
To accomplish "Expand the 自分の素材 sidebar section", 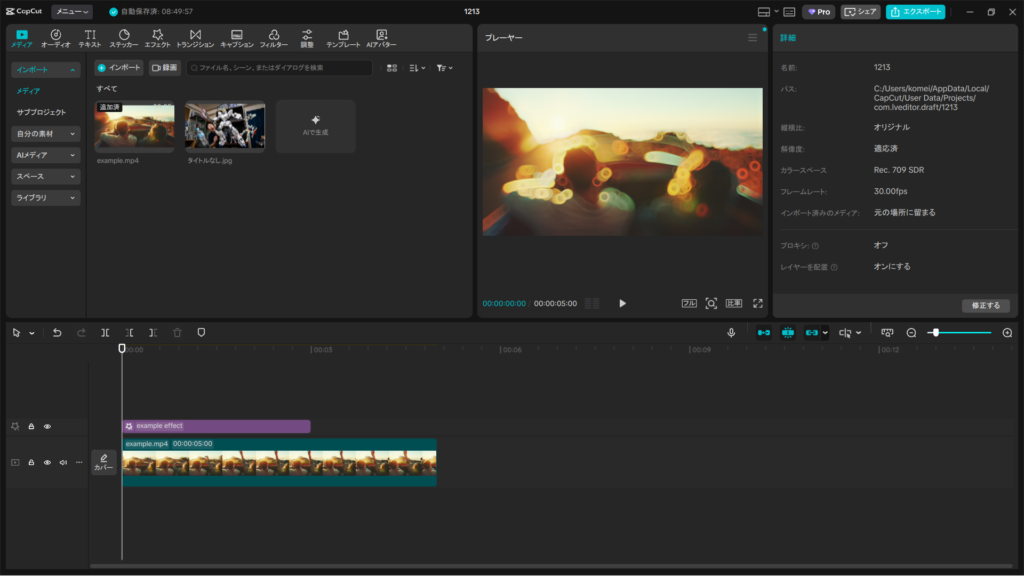I will [x=45, y=133].
